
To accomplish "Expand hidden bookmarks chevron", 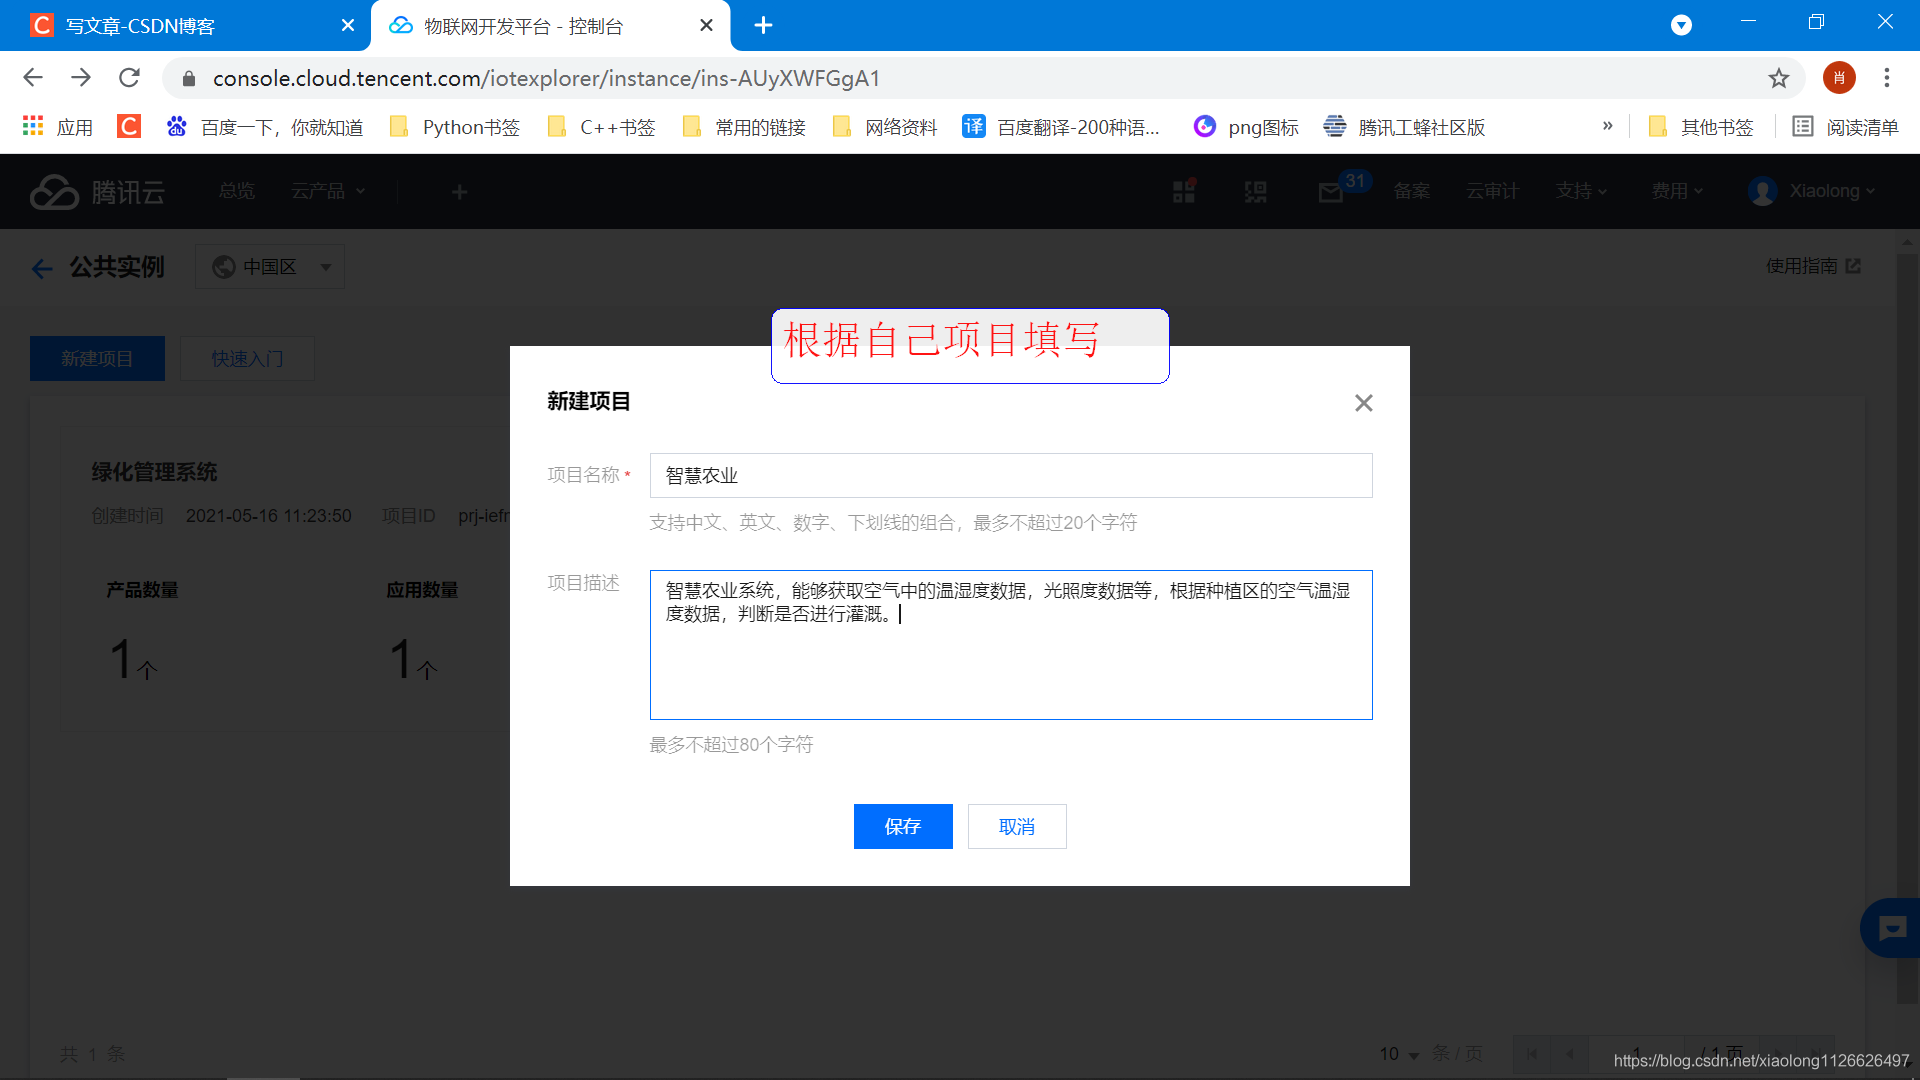I will coord(1607,126).
